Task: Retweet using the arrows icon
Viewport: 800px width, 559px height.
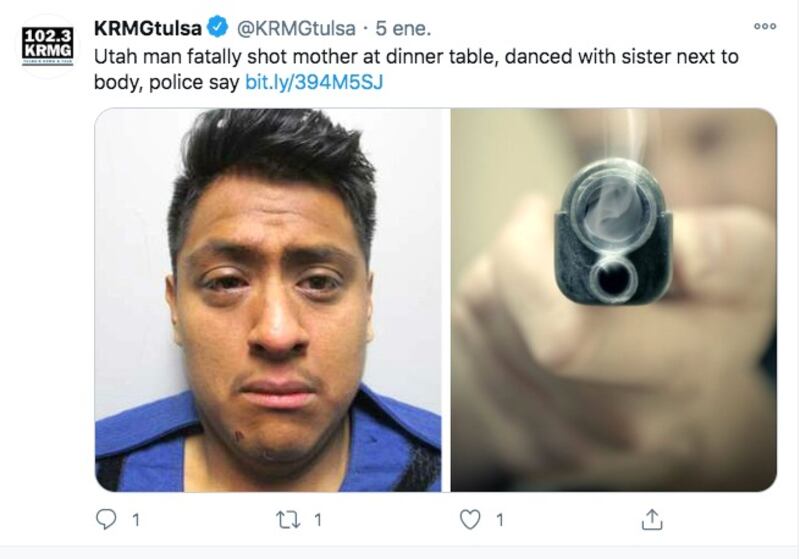Action: 288,520
